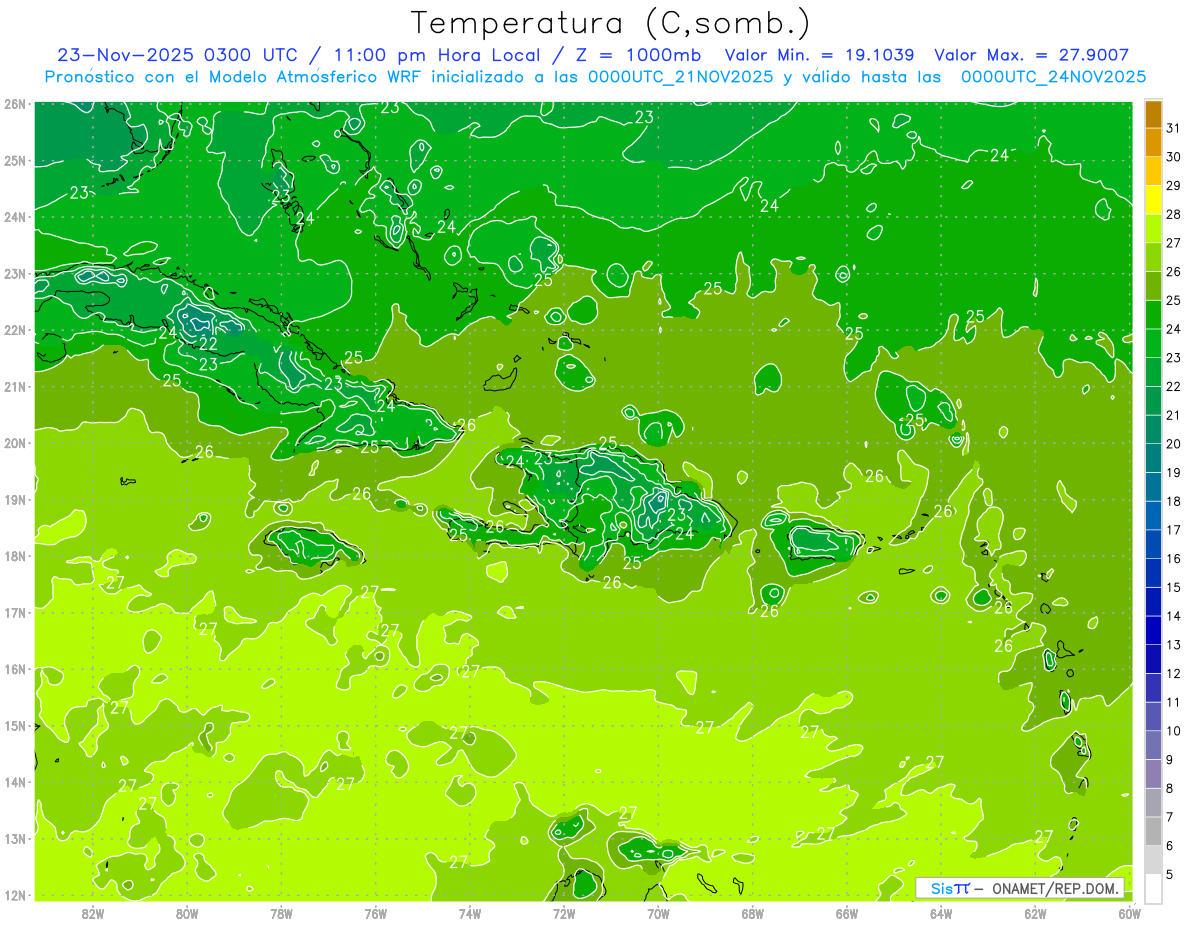The height and width of the screenshot is (927, 1200).
Task: Pick the white swatch below legend label 5
Action: pos(1153,888)
